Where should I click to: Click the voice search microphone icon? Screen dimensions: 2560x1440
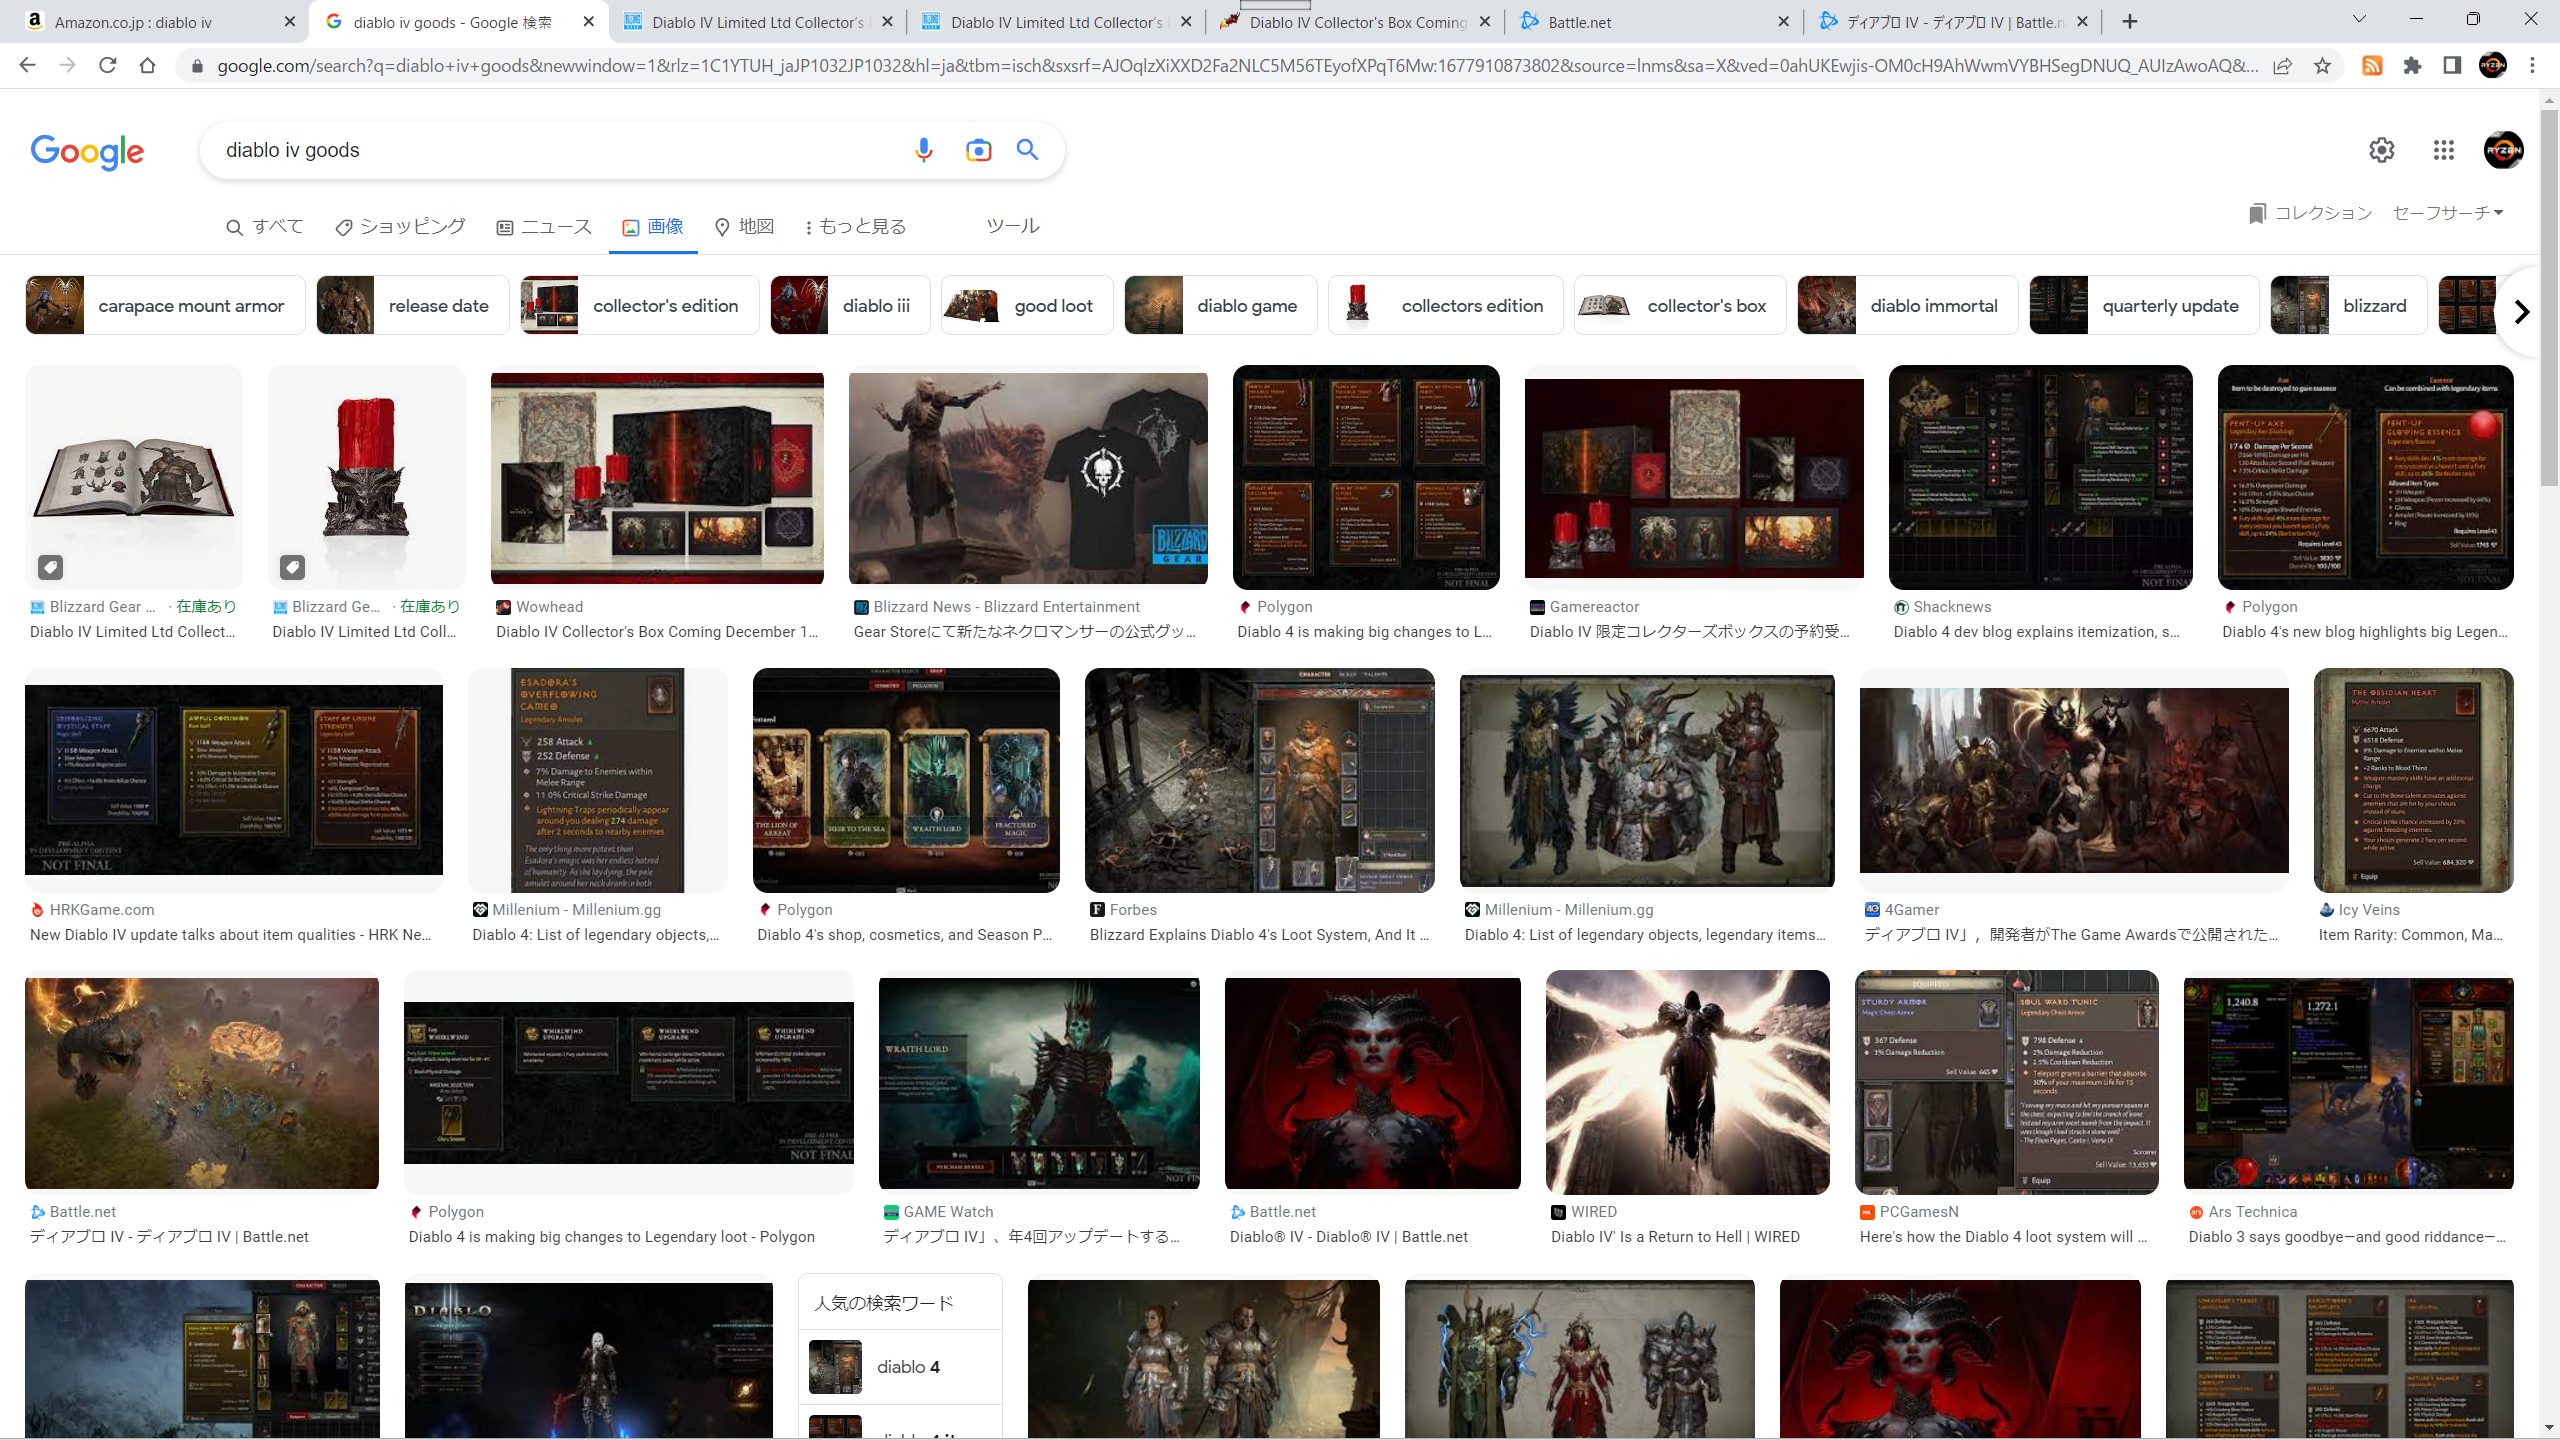point(923,150)
